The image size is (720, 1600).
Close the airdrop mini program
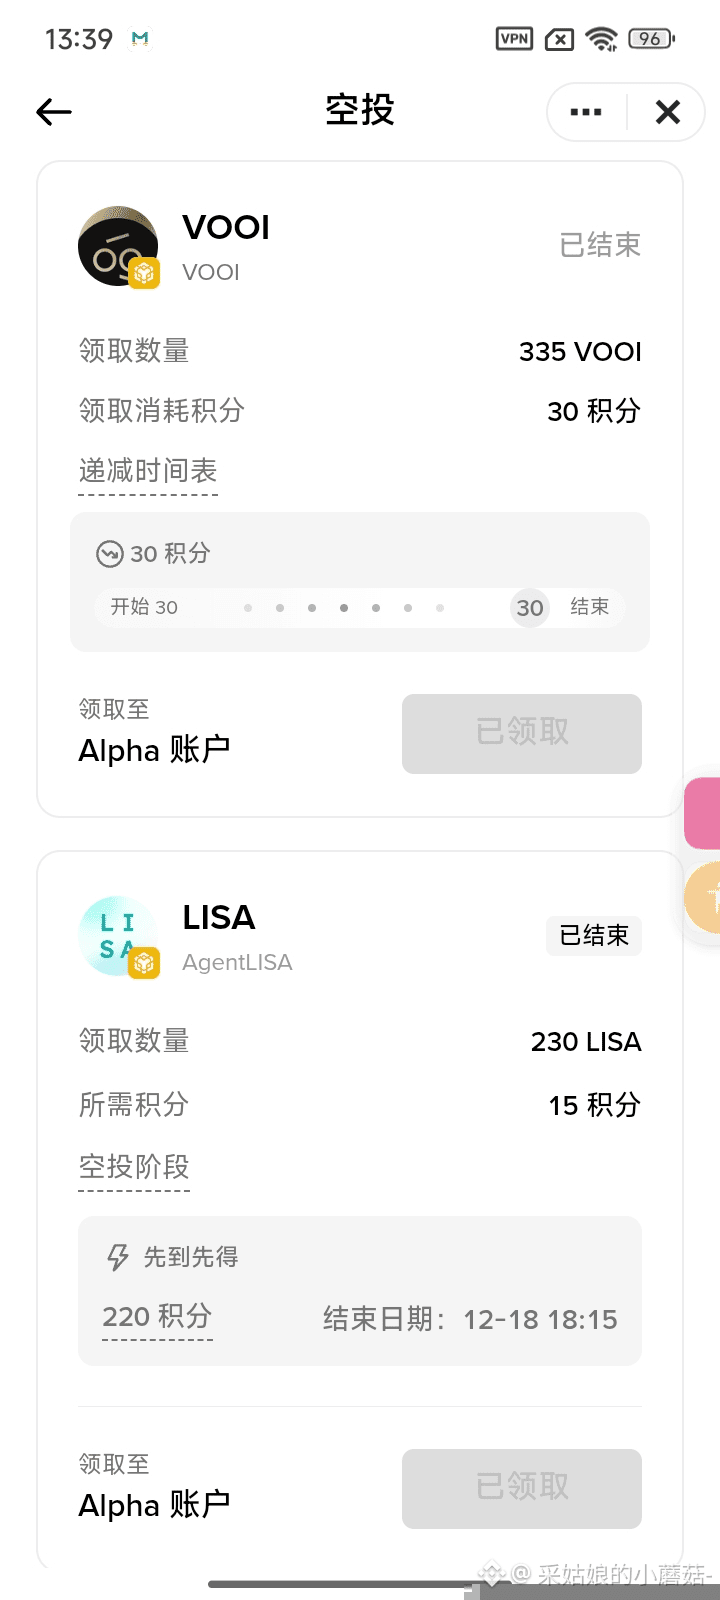click(667, 112)
